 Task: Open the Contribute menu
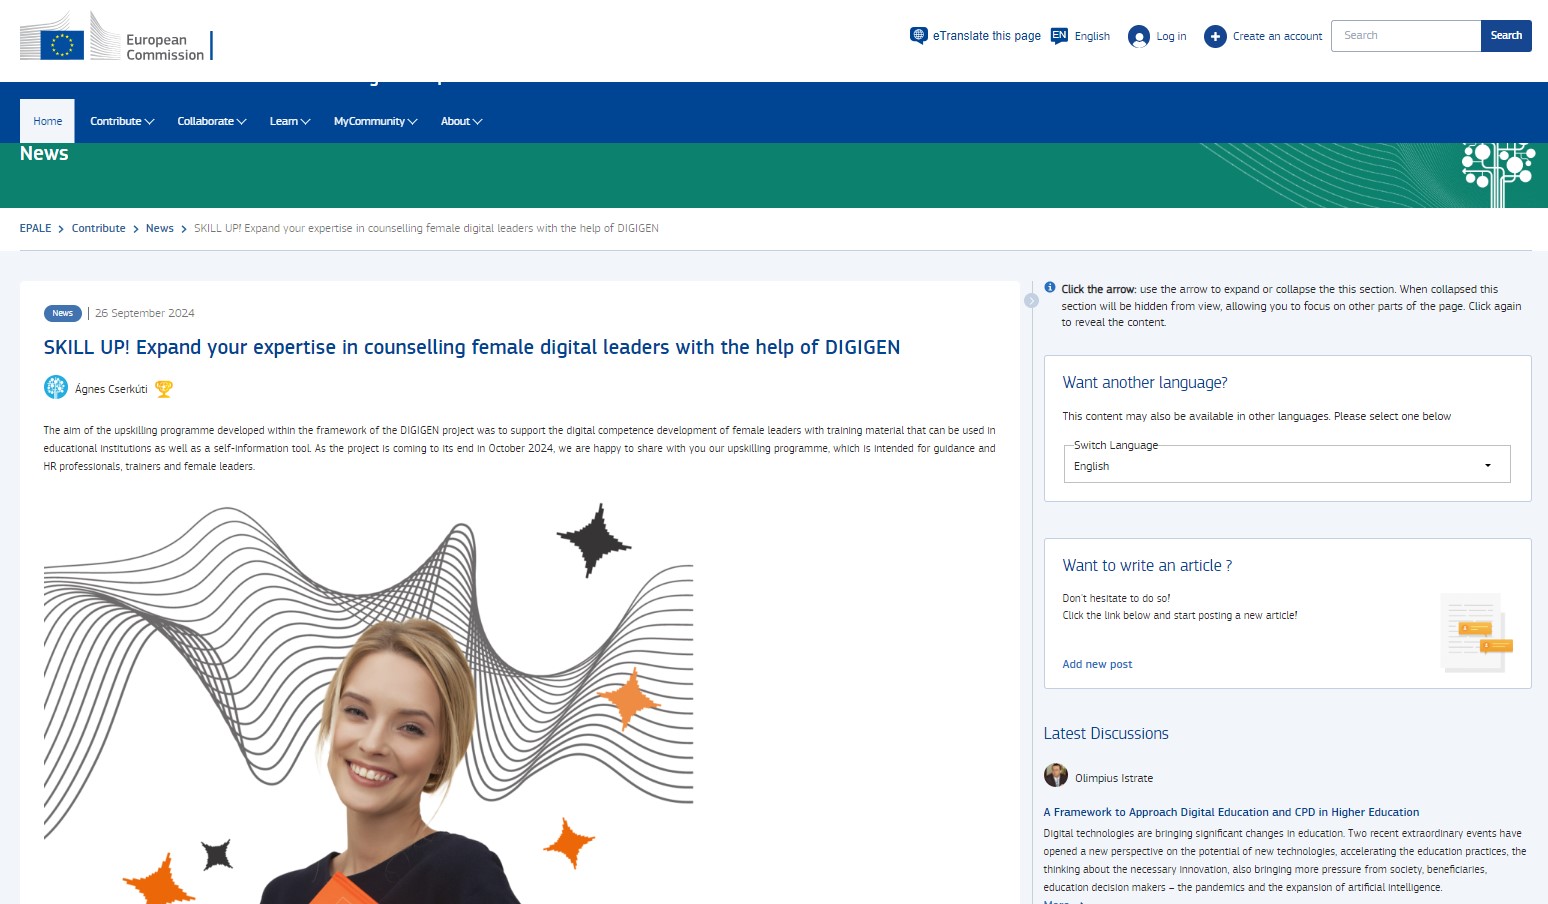tap(122, 121)
